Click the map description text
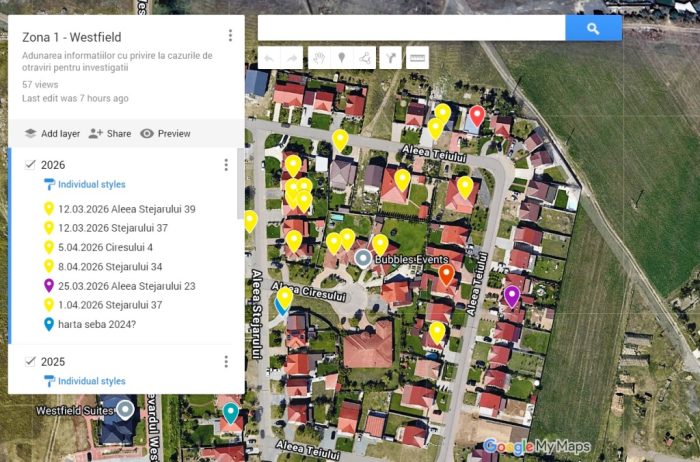The width and height of the screenshot is (700, 462). 117,62
